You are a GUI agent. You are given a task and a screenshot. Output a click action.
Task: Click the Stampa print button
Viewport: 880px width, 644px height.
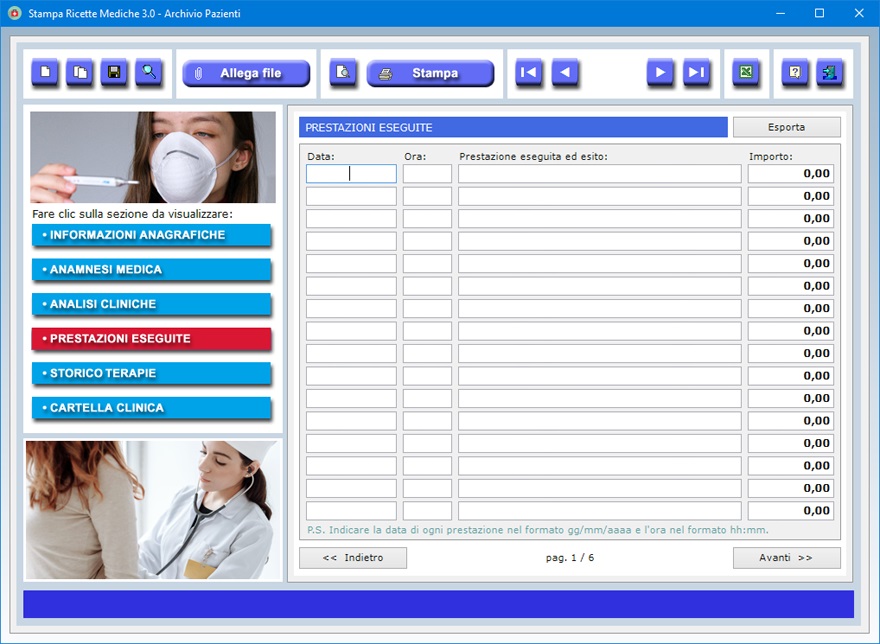click(430, 73)
